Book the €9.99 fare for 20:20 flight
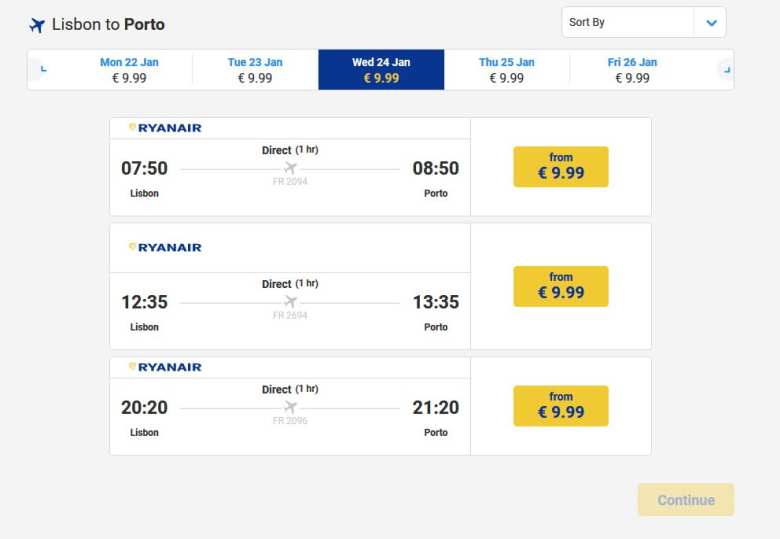The width and height of the screenshot is (780, 539). click(561, 406)
